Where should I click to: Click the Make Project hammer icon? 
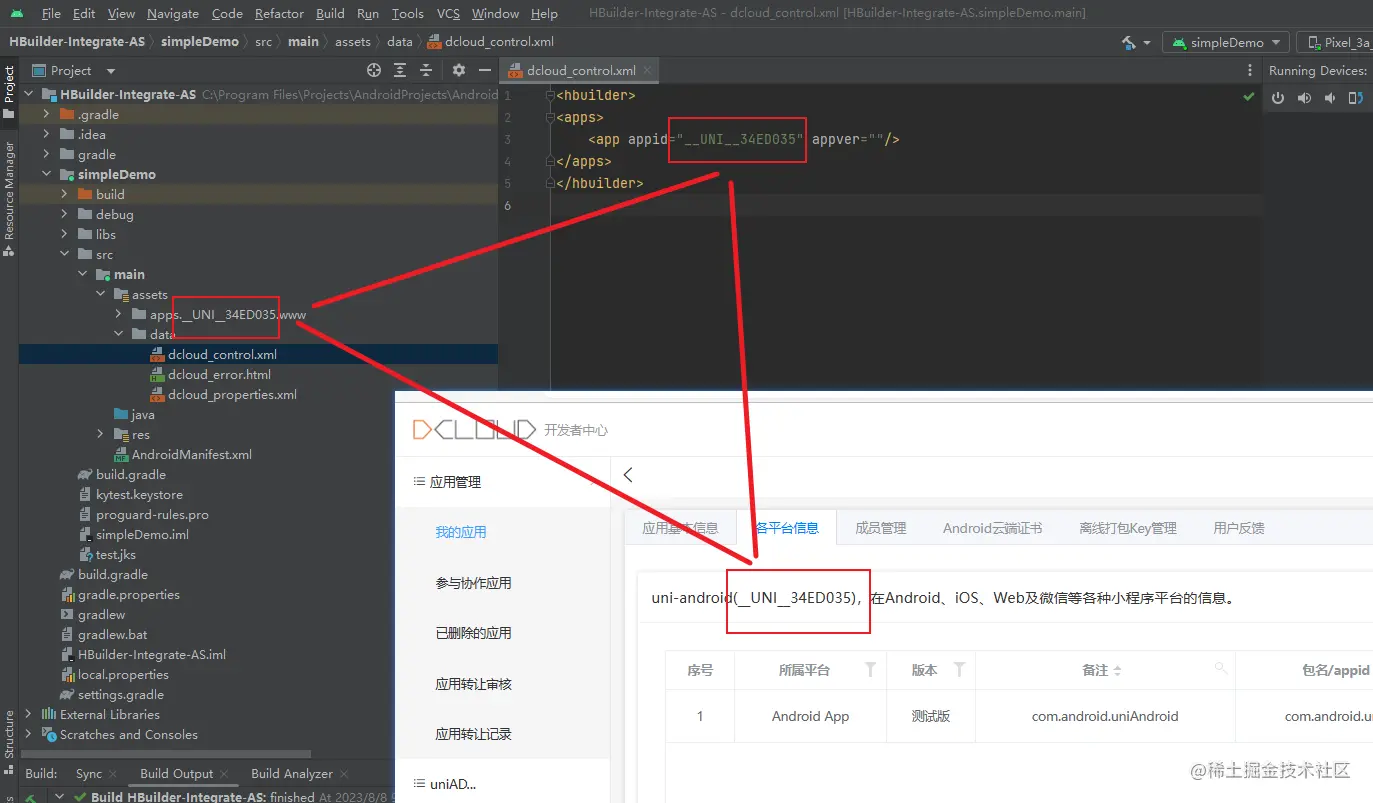pos(1128,43)
